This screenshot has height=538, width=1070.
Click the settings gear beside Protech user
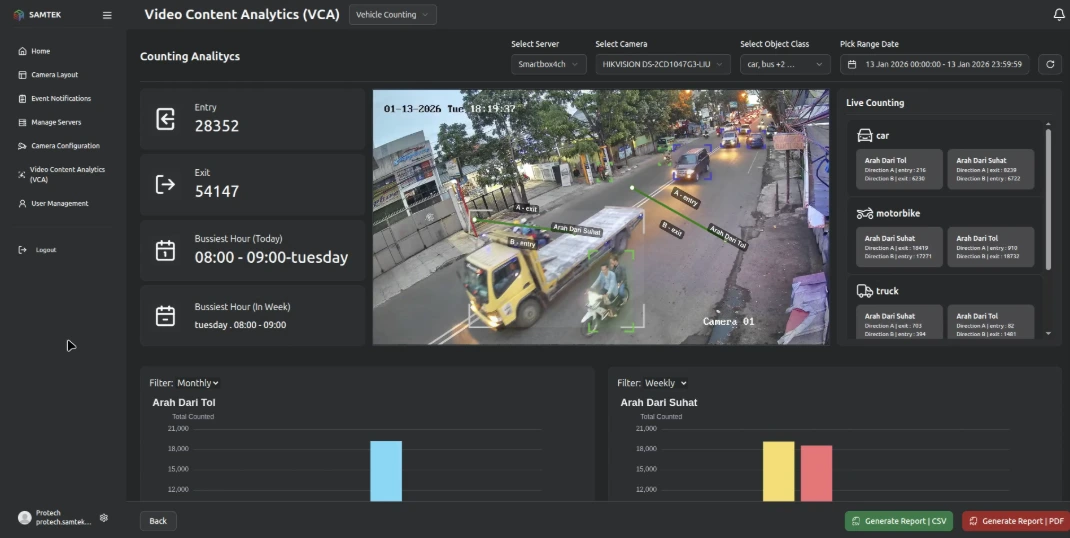(x=104, y=518)
